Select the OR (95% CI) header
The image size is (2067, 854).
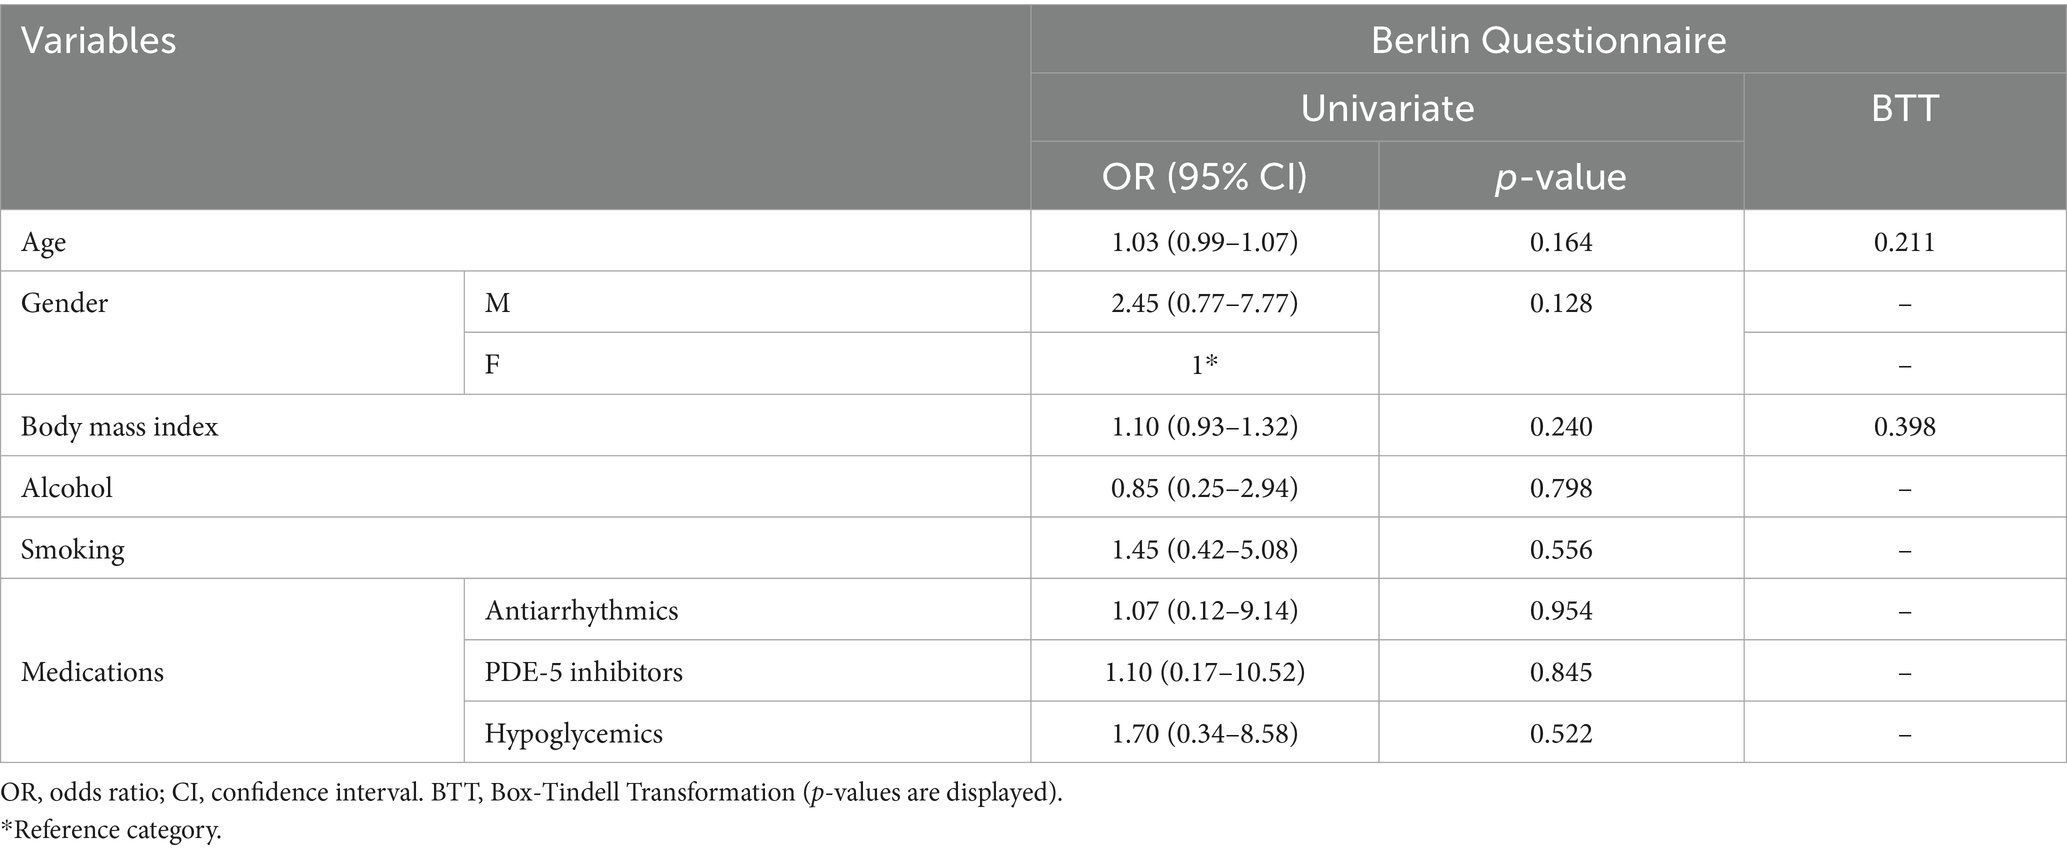[1204, 177]
